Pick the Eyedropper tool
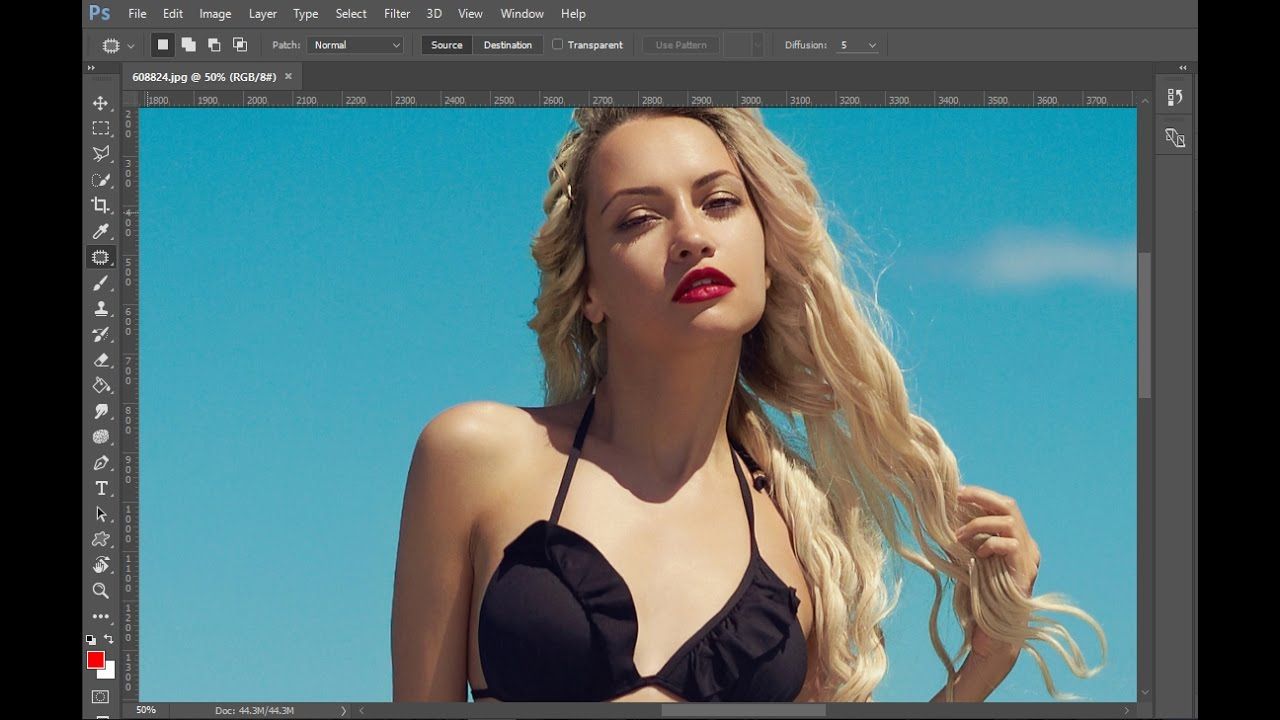 click(x=101, y=232)
